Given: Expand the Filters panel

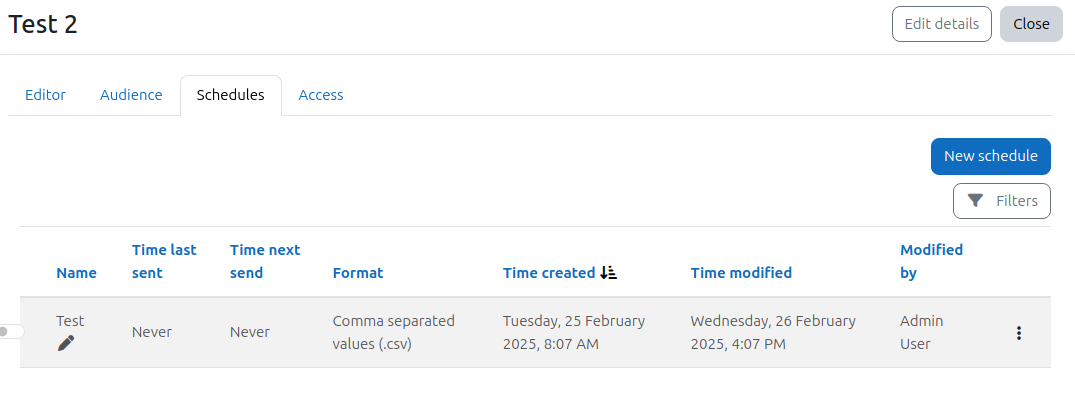Looking at the screenshot, I should pos(1002,201).
